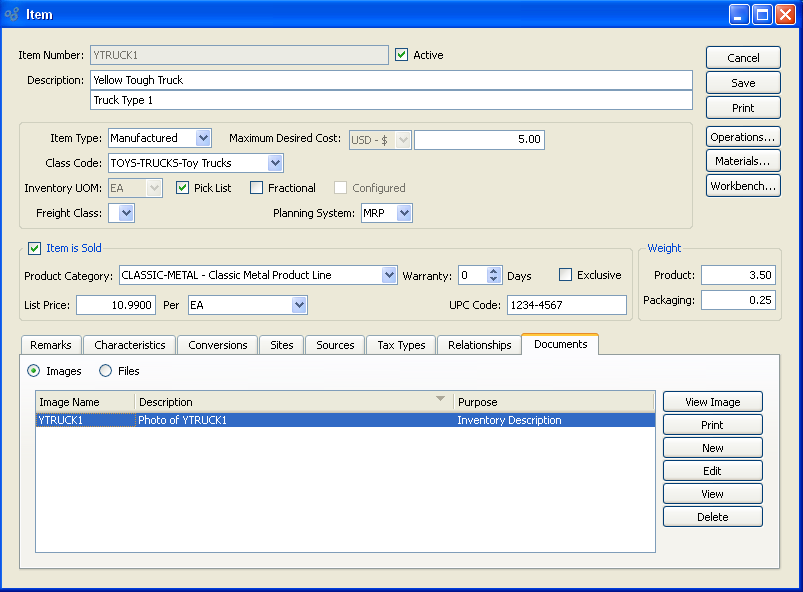Switch to the Remarks tab

51,345
